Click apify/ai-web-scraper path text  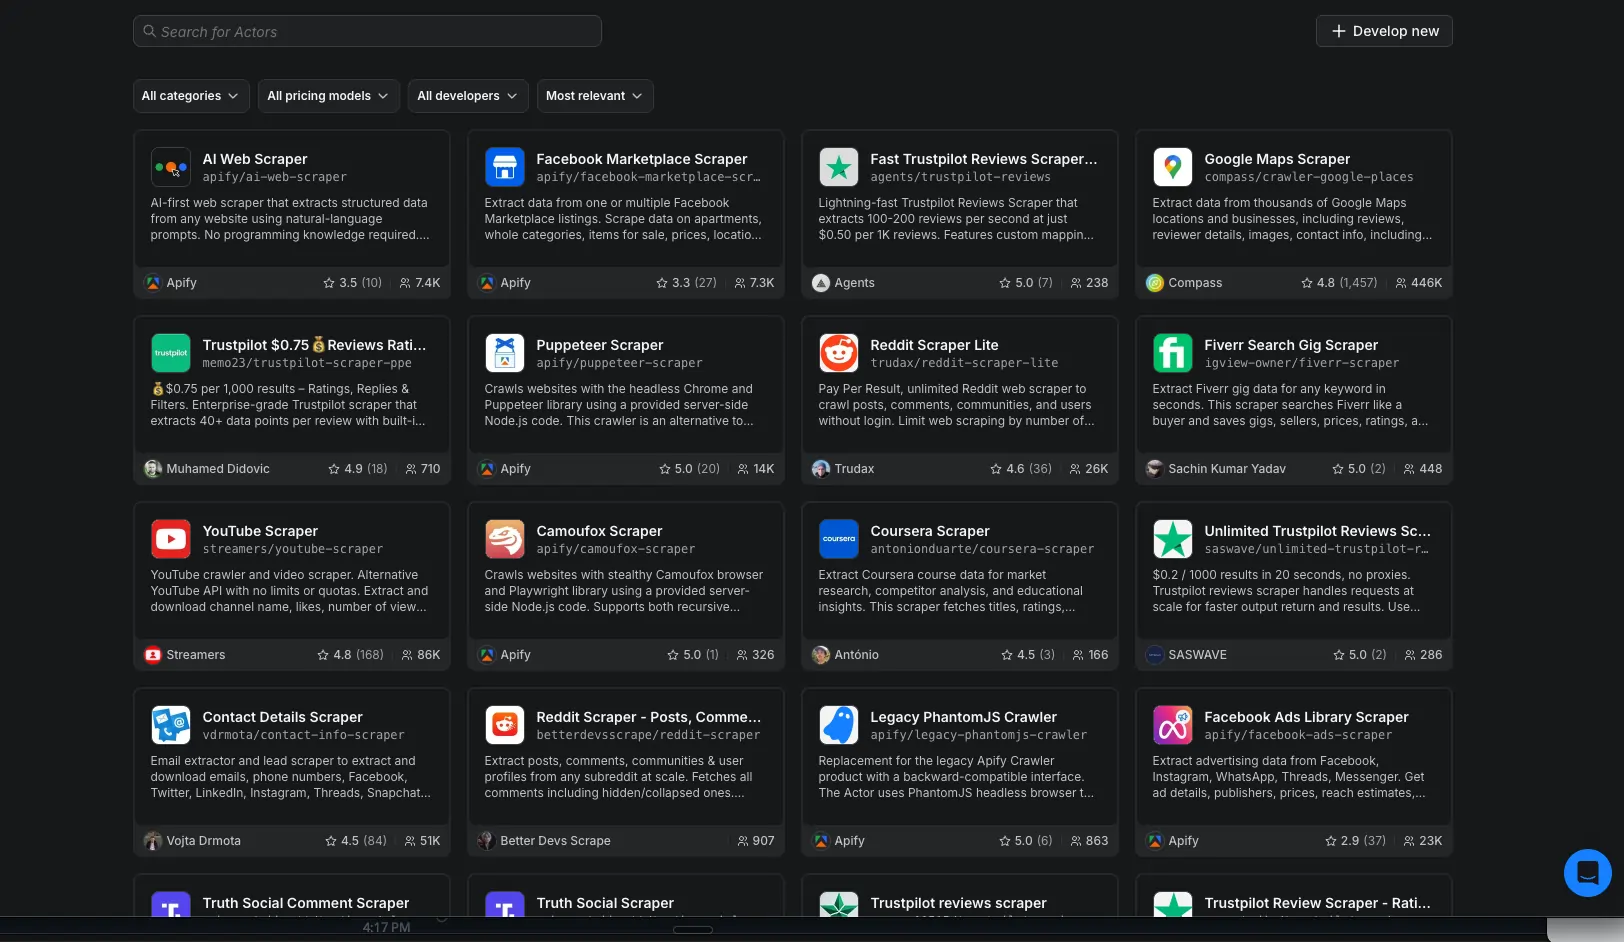(x=274, y=177)
